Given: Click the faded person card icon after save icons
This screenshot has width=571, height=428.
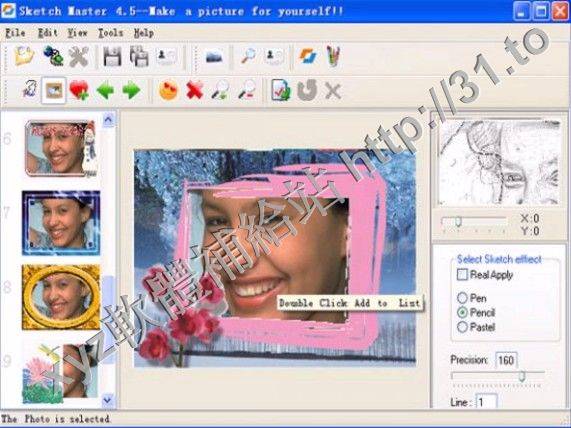Looking at the screenshot, I should (x=166, y=56).
